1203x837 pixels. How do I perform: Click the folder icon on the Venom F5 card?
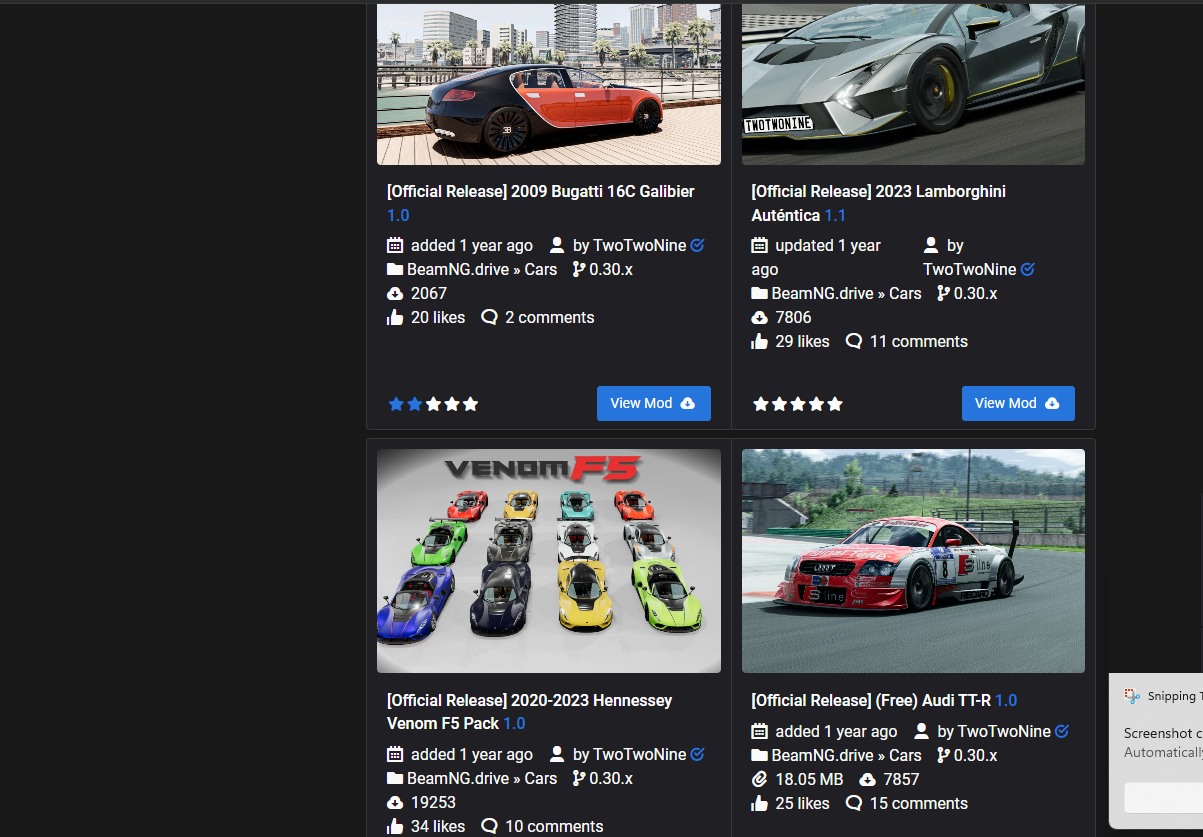click(395, 778)
